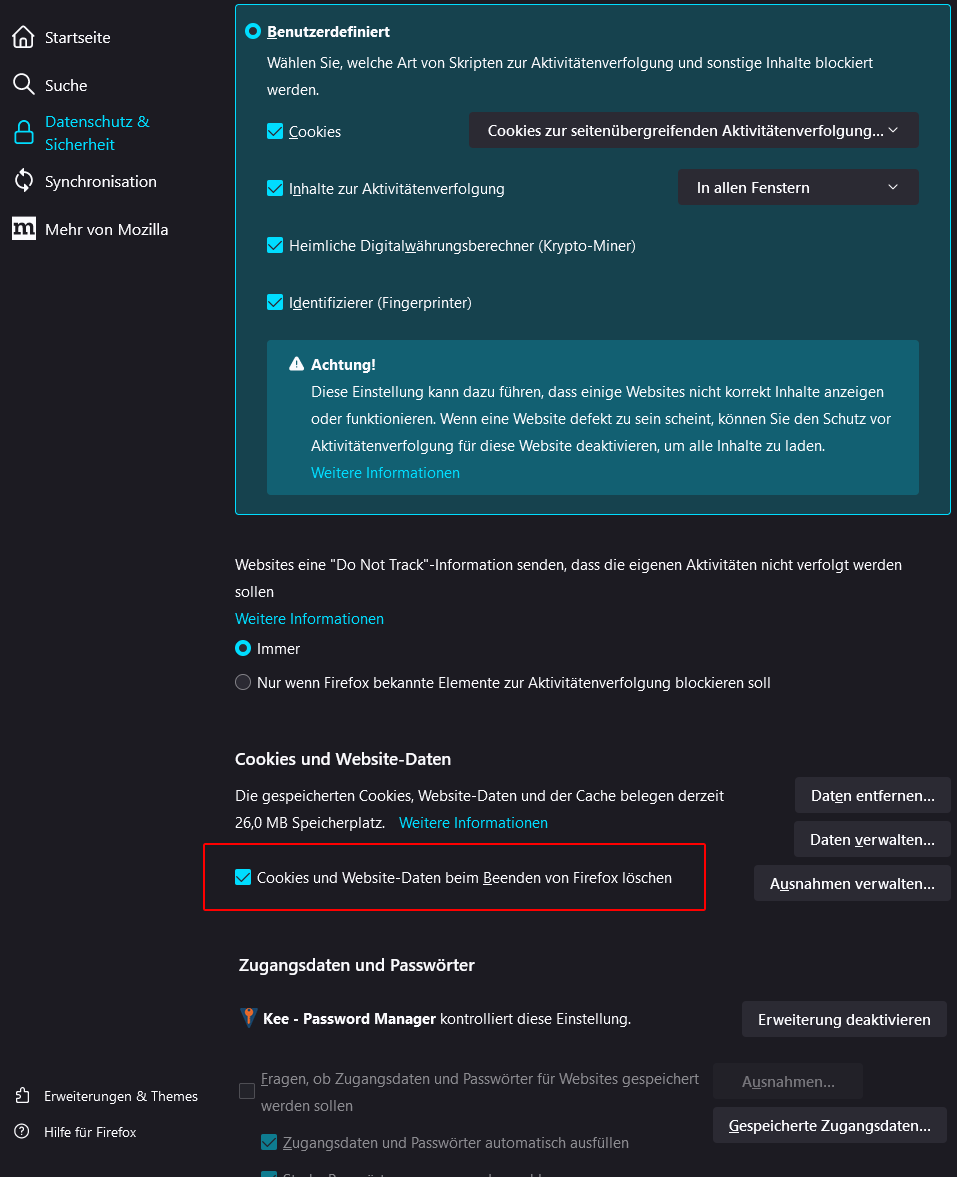Click the Datenschutz & Sicherheit lock icon

pos(23,133)
